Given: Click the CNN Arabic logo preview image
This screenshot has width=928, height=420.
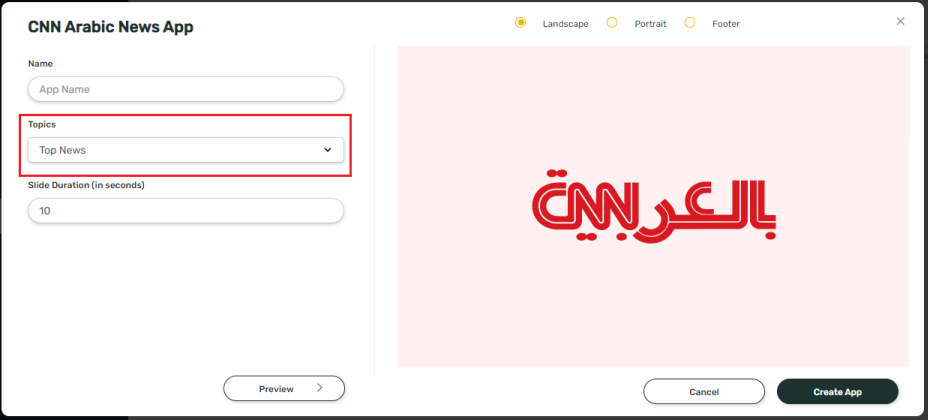Looking at the screenshot, I should point(653,206).
